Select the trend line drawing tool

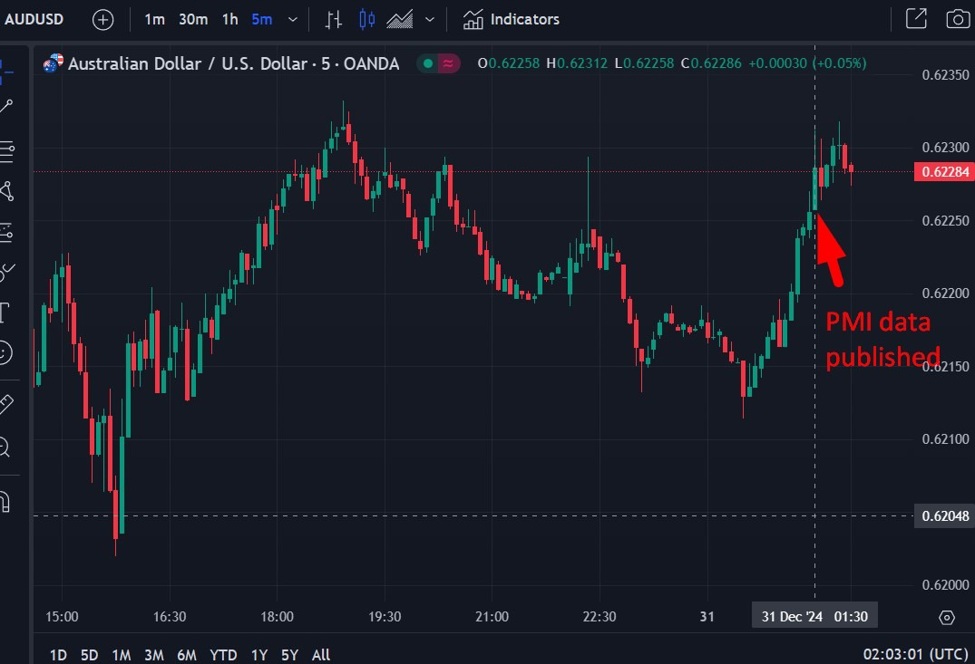[6, 106]
